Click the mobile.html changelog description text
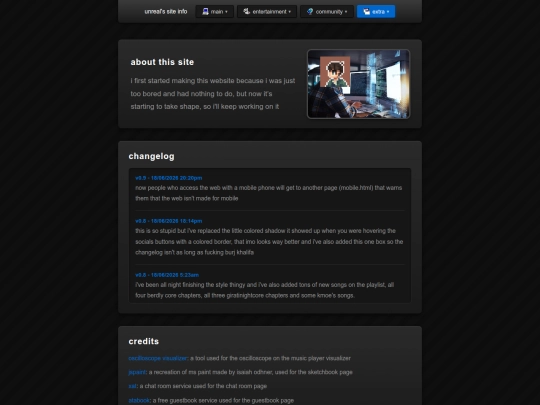Image resolution: width=540 pixels, height=405 pixels. [x=269, y=193]
